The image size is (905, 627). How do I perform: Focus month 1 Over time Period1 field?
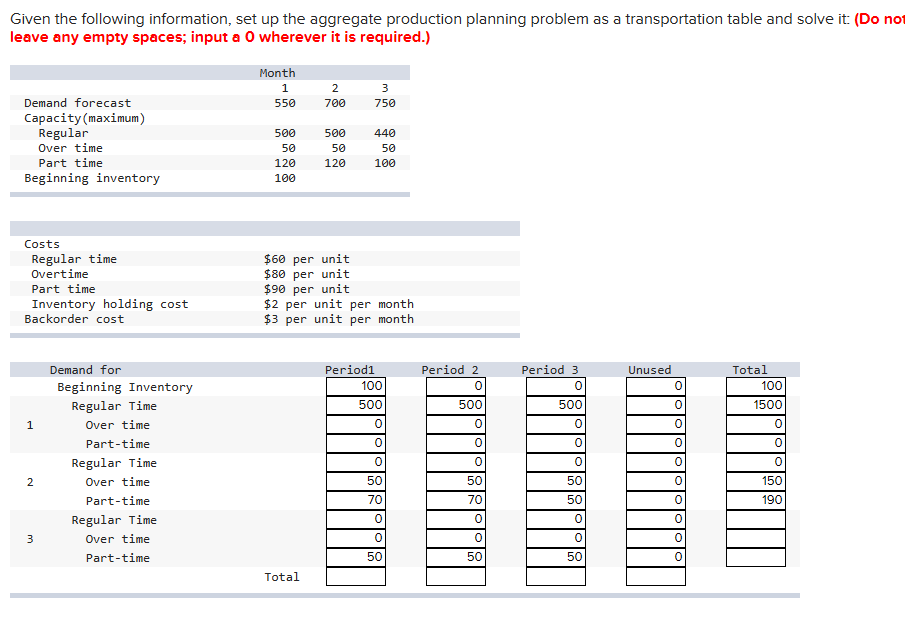point(356,424)
